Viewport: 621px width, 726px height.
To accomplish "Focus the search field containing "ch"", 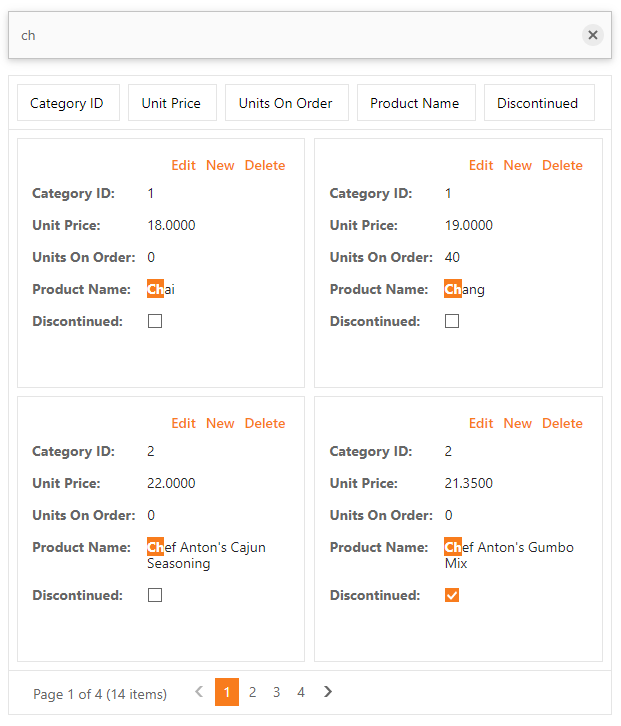I will coord(294,35).
